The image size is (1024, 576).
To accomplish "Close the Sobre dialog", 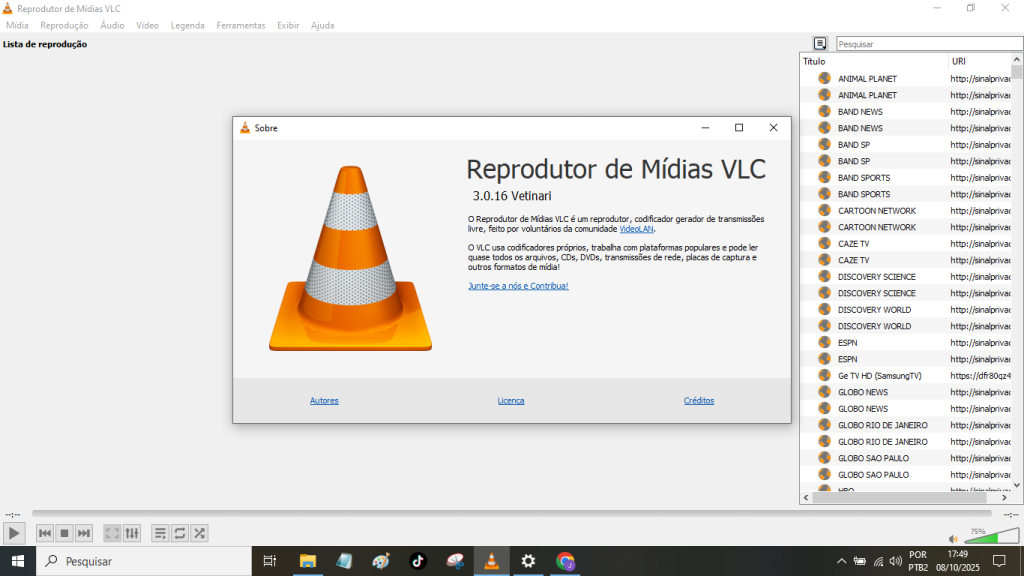I will tap(773, 128).
